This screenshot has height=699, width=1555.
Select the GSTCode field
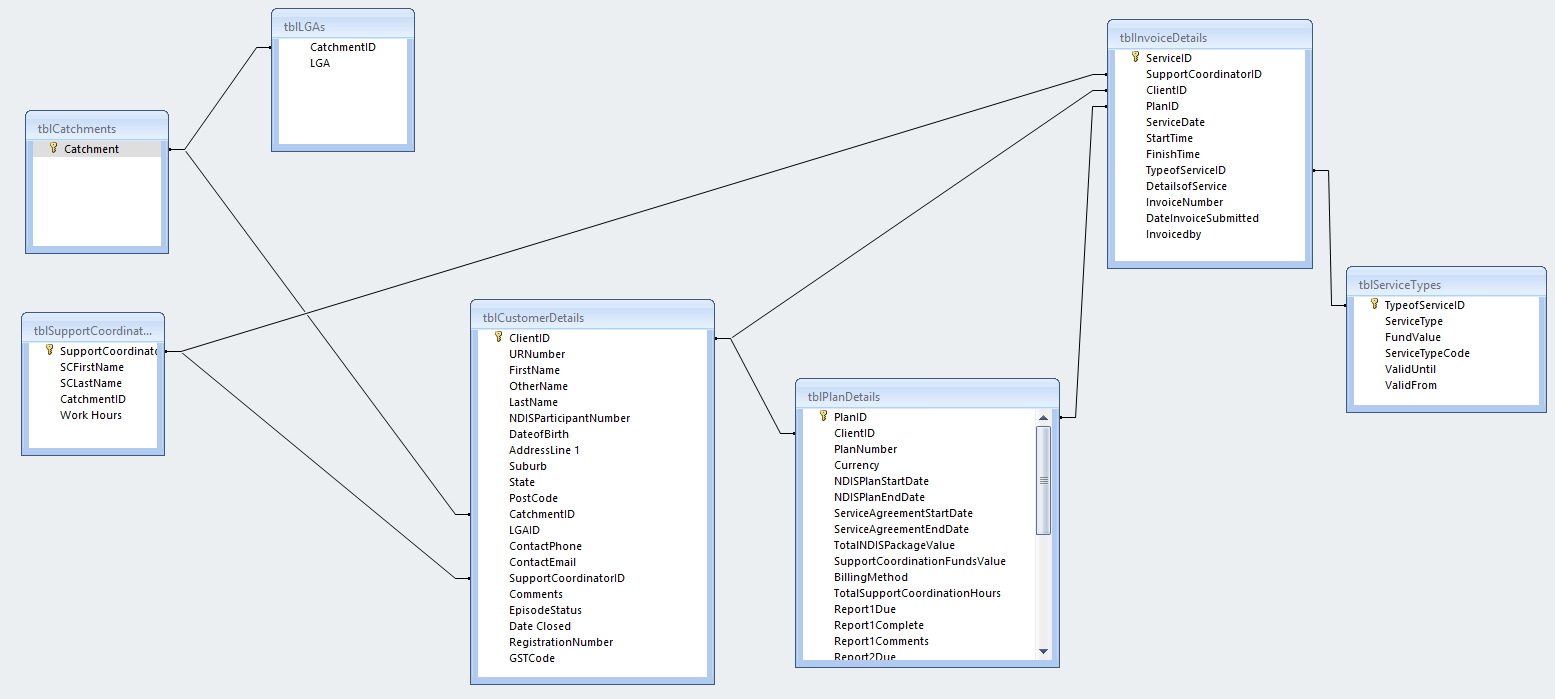pyautogui.click(x=532, y=658)
